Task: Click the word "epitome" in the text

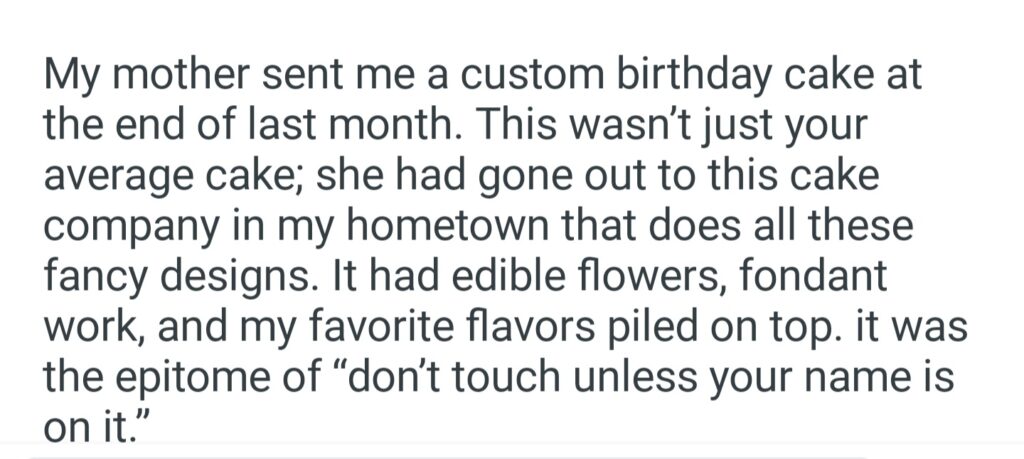Action: click(193, 377)
